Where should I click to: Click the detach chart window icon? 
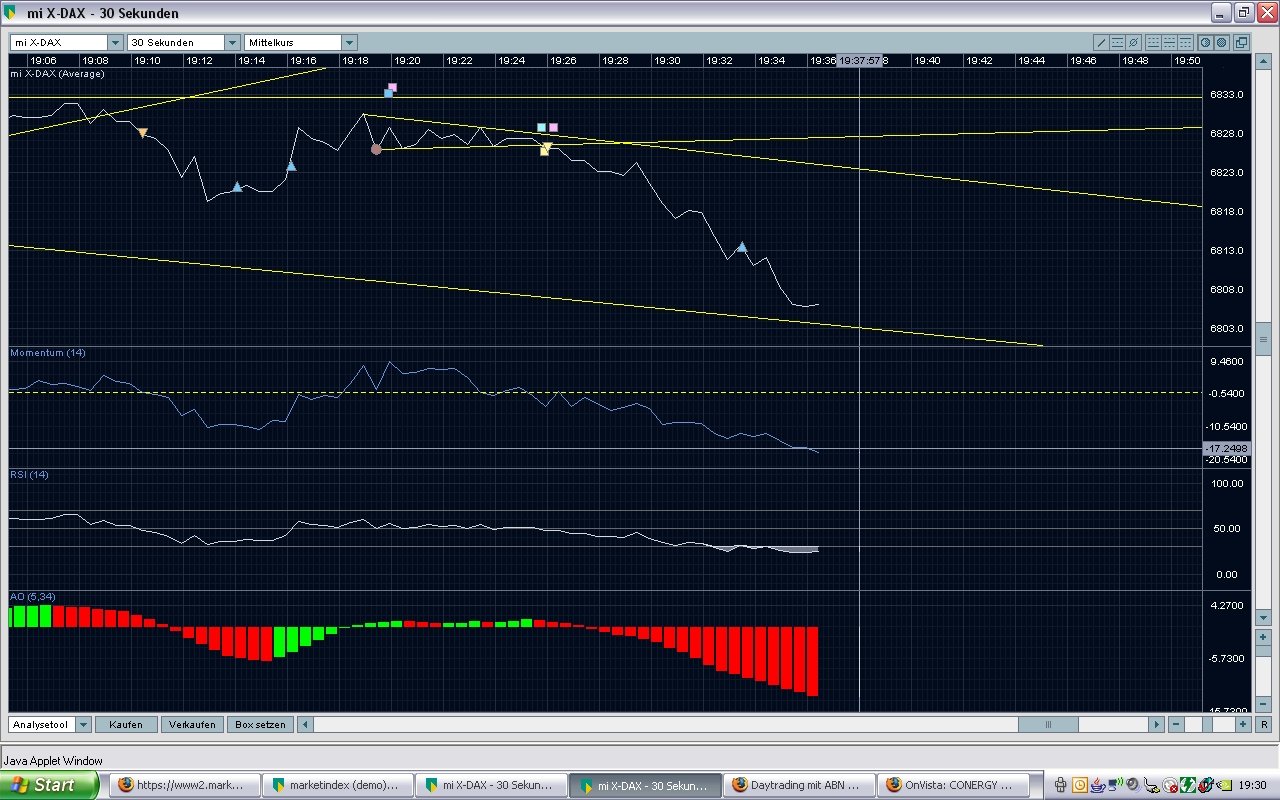click(1241, 43)
